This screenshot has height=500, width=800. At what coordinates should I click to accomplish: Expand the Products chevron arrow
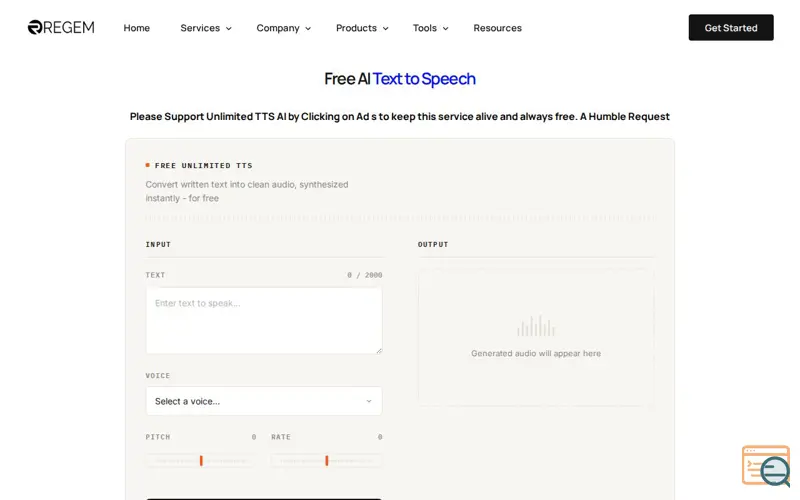click(x=386, y=29)
